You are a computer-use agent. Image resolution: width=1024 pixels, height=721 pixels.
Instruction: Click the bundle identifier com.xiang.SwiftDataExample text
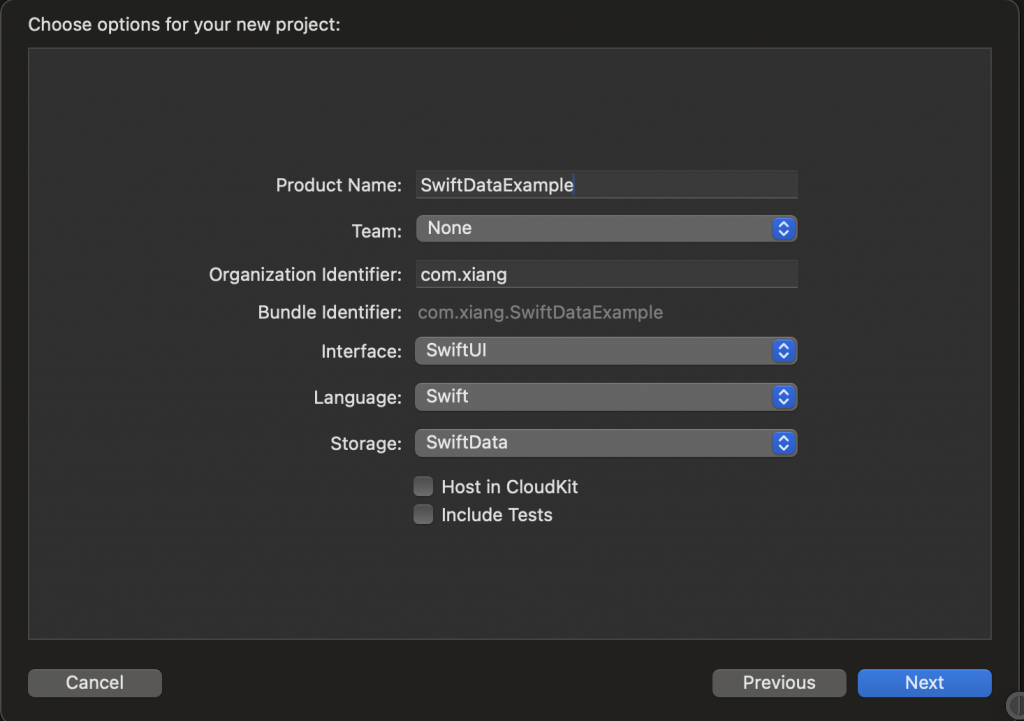(540, 312)
